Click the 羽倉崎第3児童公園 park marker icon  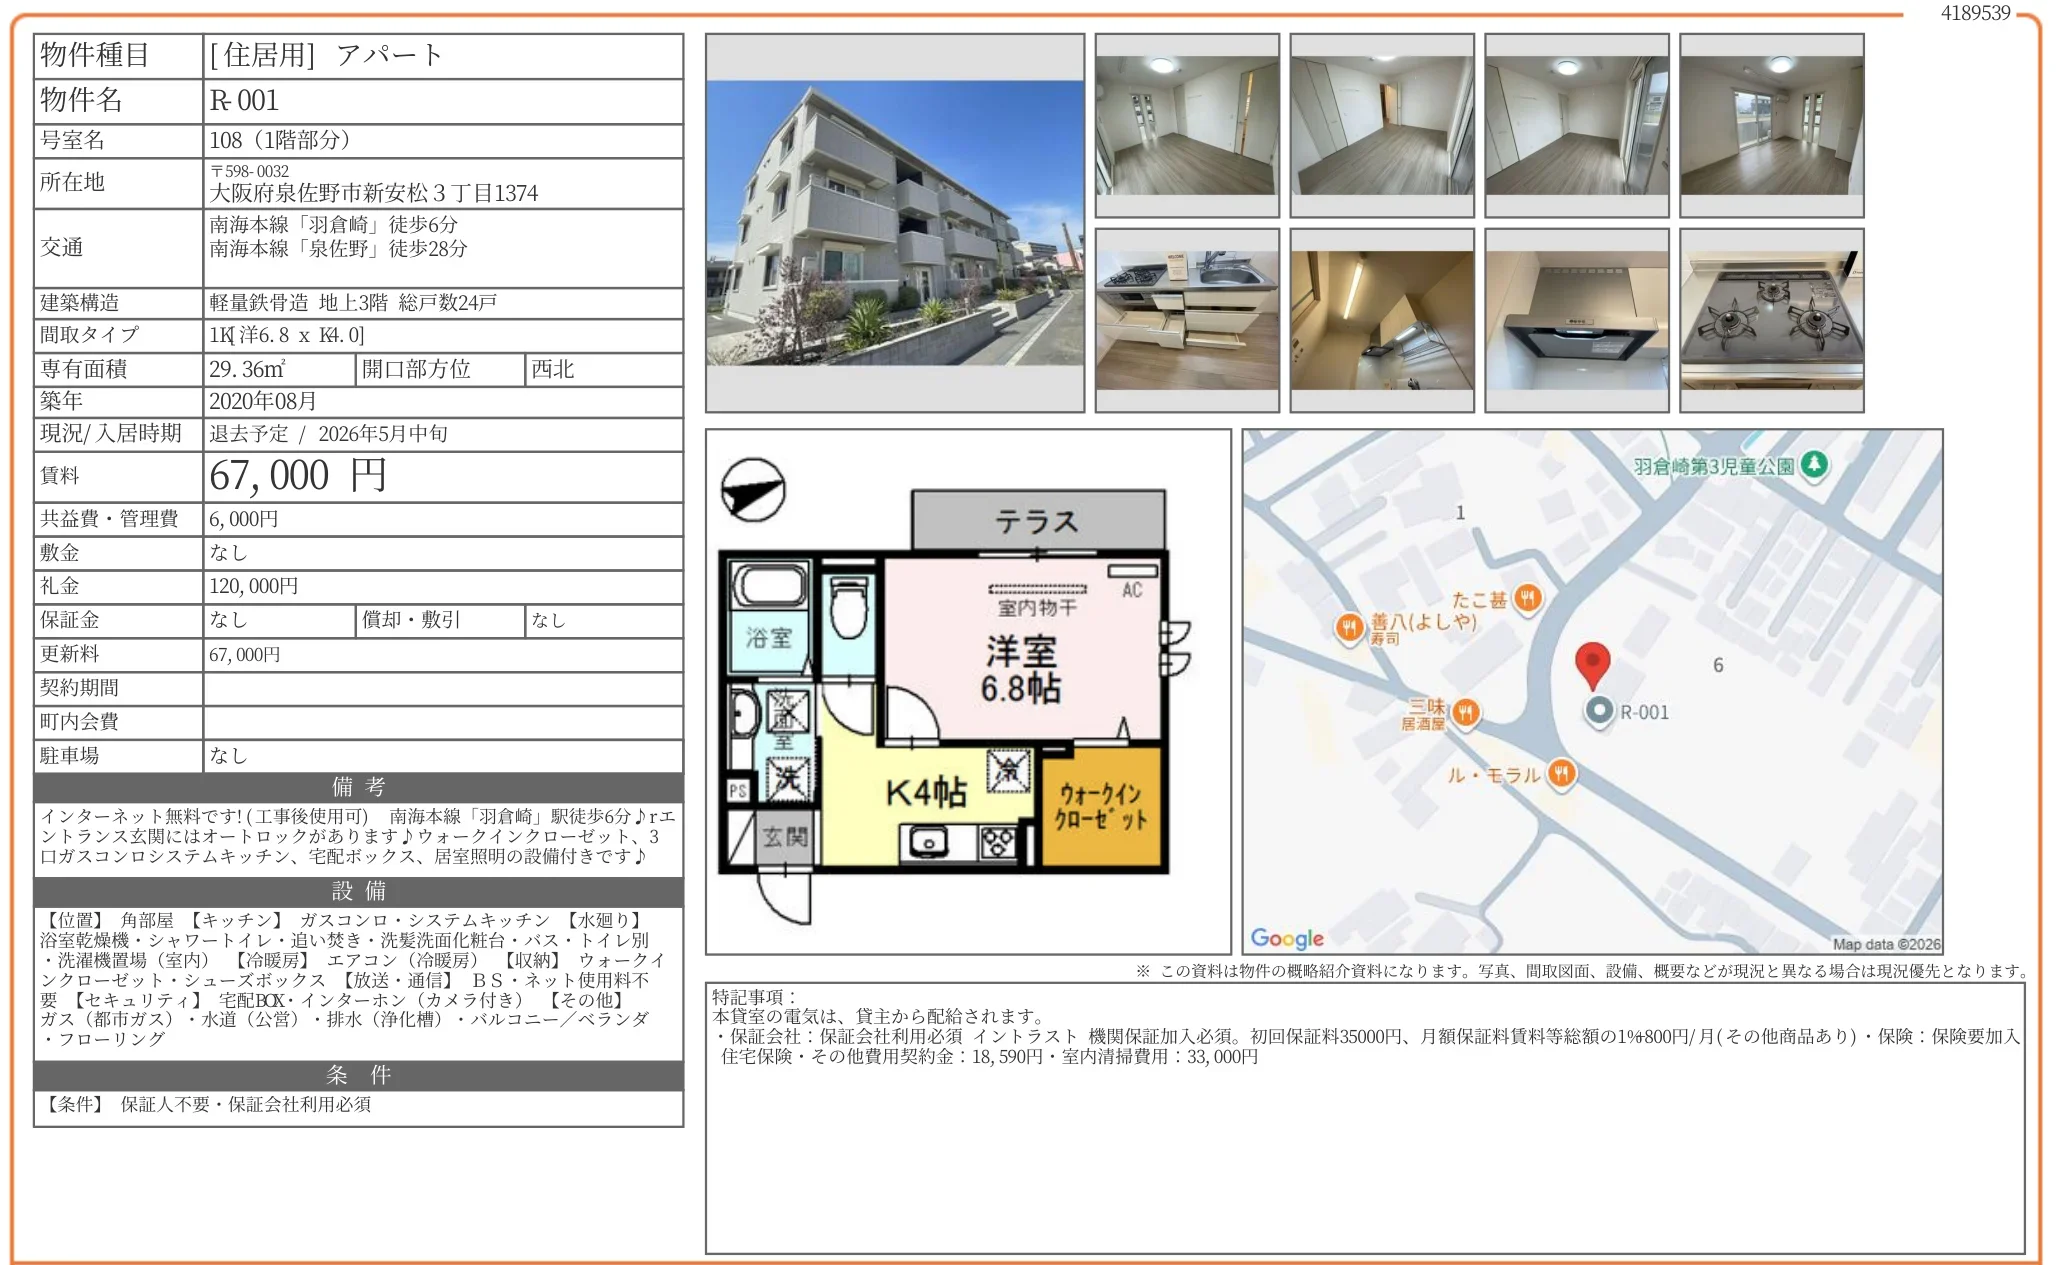1814,464
